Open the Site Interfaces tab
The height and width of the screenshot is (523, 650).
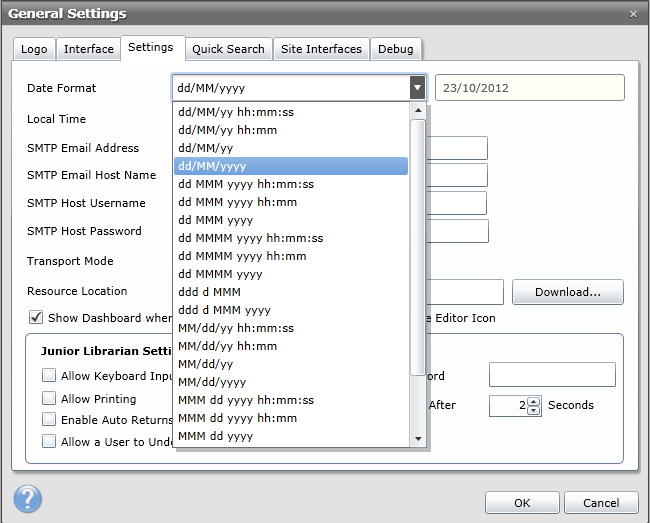pos(321,49)
